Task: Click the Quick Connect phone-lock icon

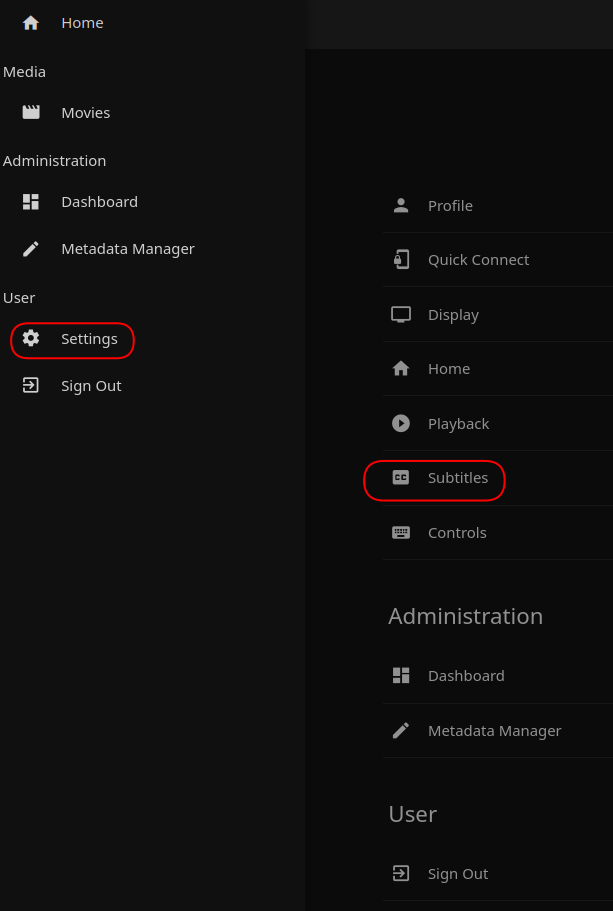Action: tap(401, 260)
